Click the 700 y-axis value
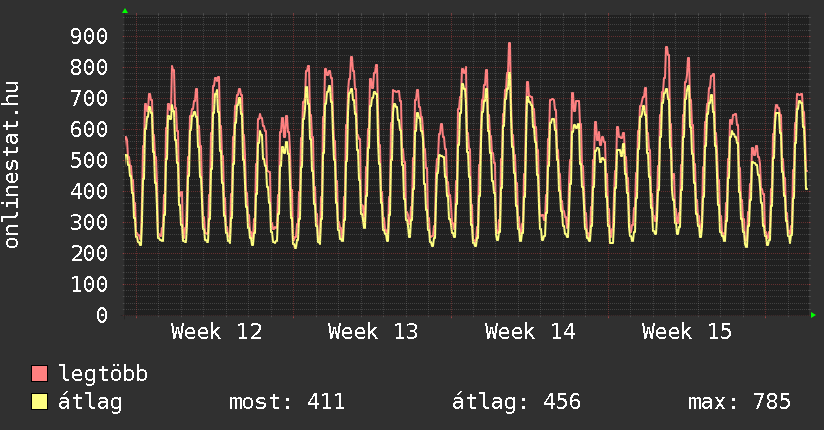Screen dimensions: 824x430 pyautogui.click(x=89, y=99)
